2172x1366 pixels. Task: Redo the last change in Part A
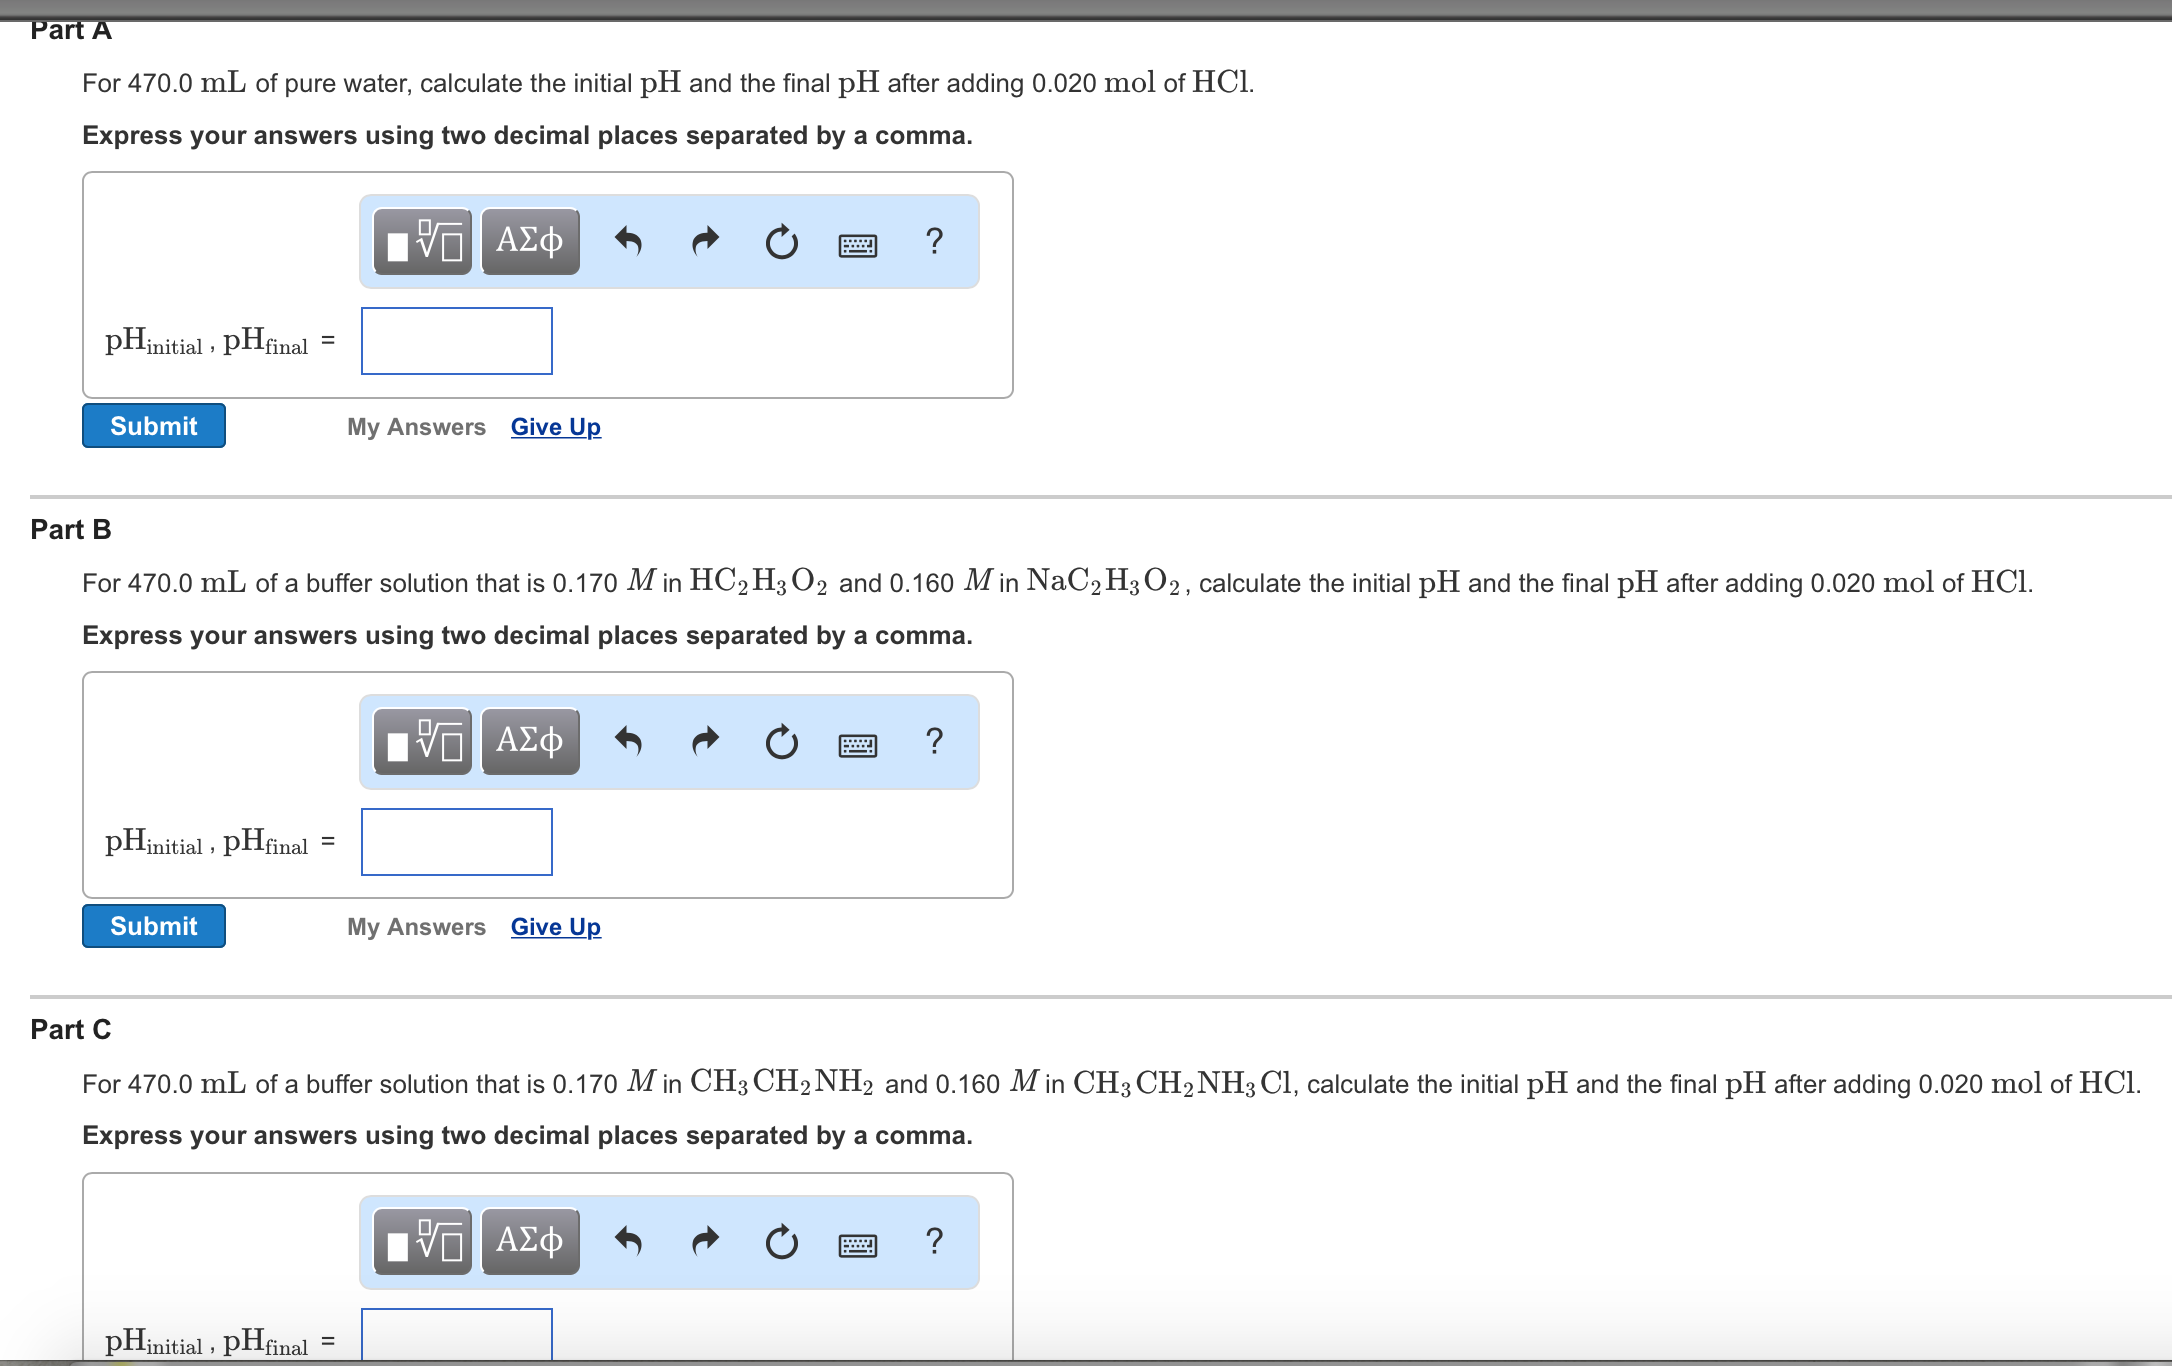point(705,240)
